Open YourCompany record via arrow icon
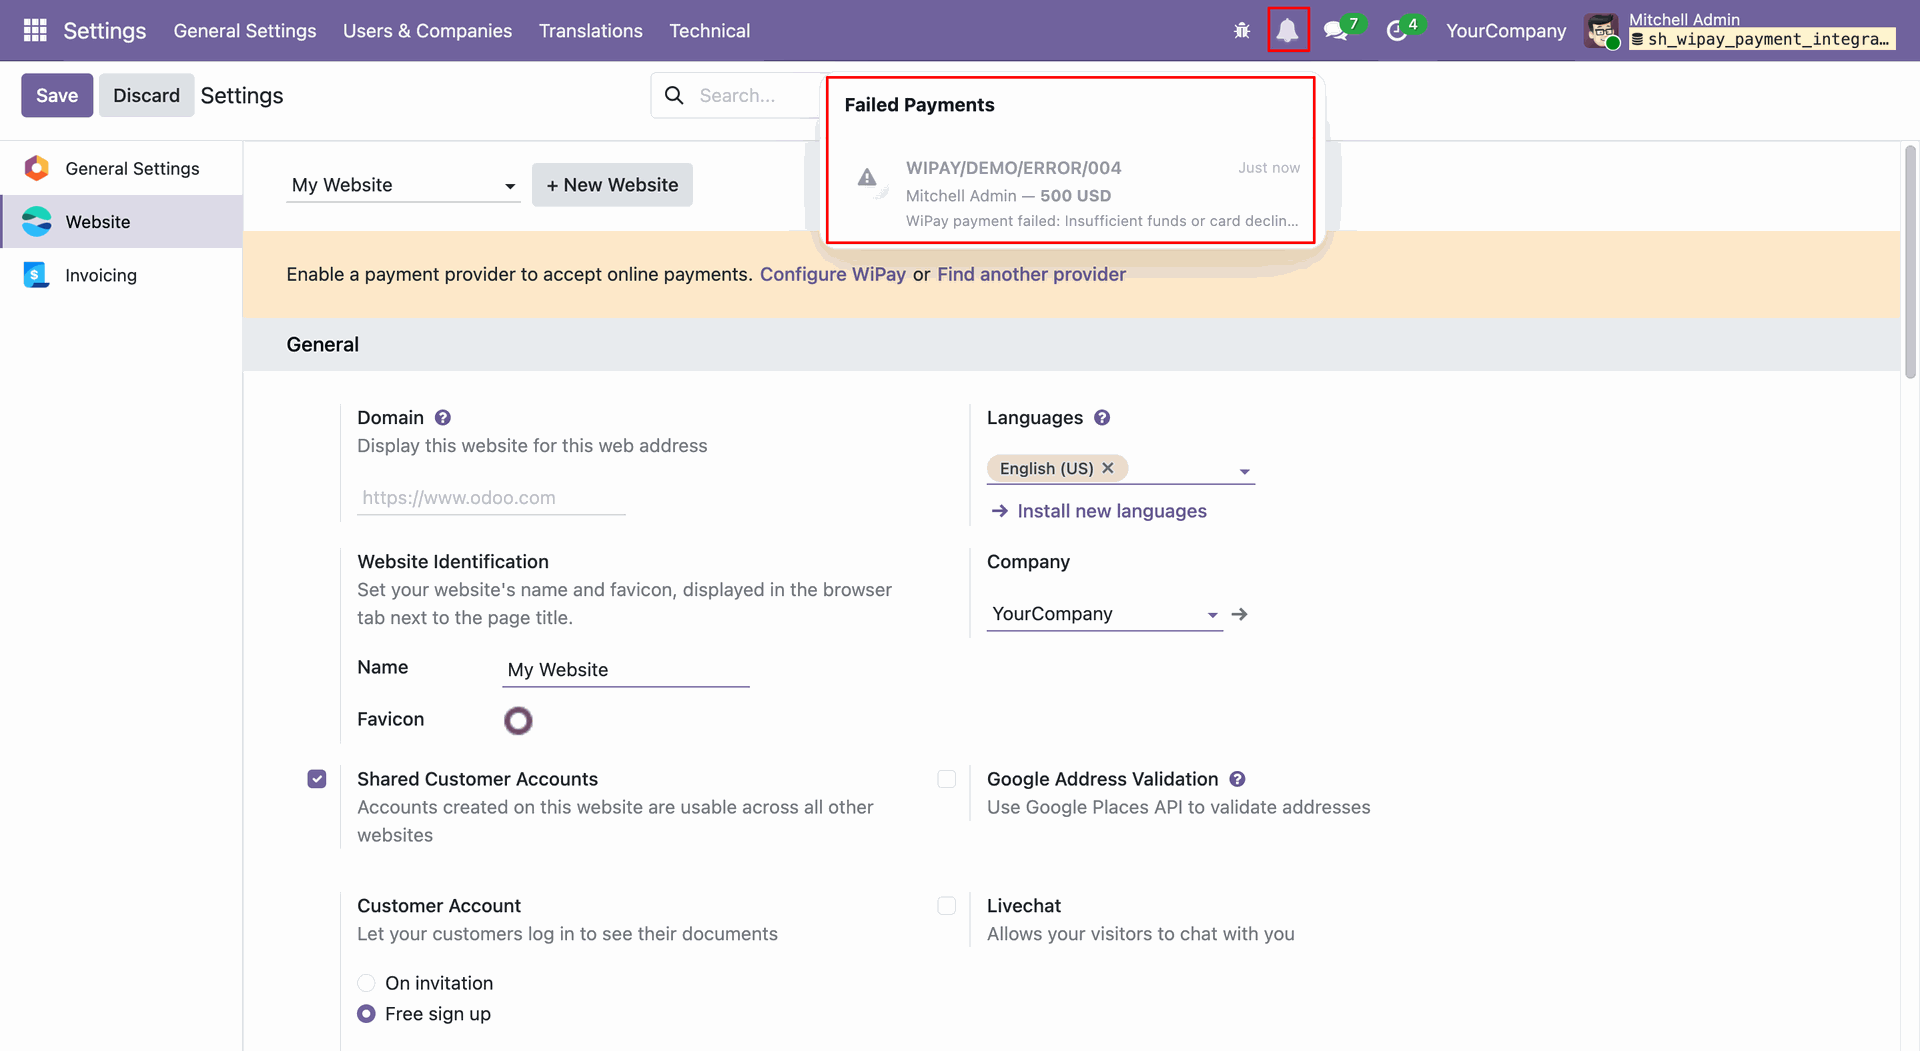Screen dimensions: 1920x1051 (x=1240, y=614)
